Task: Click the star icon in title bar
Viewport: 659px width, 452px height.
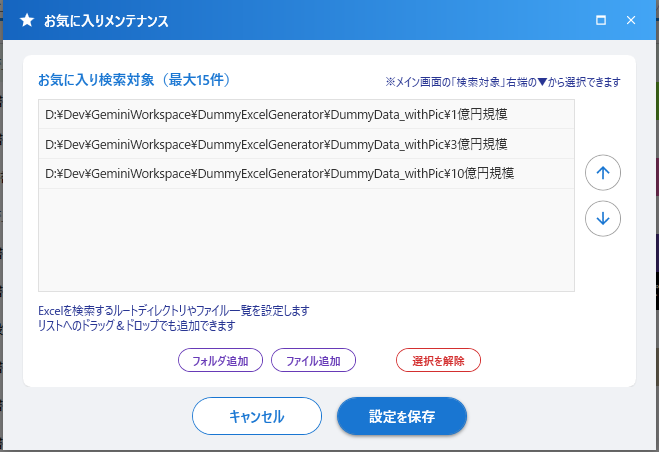Action: pyautogui.click(x=27, y=20)
